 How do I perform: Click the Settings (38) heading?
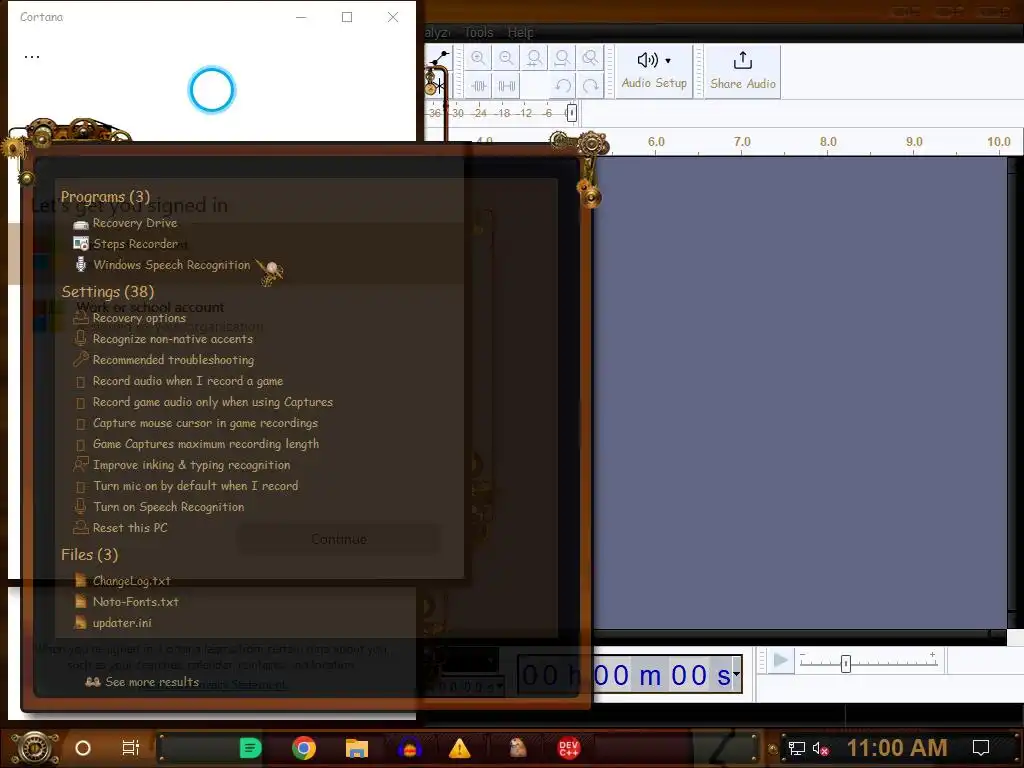(x=108, y=292)
